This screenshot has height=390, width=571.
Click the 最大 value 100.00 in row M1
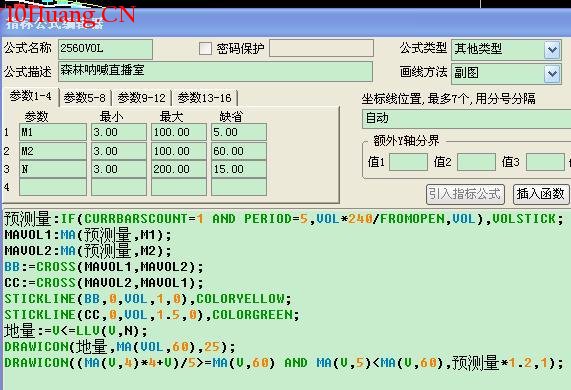179,132
